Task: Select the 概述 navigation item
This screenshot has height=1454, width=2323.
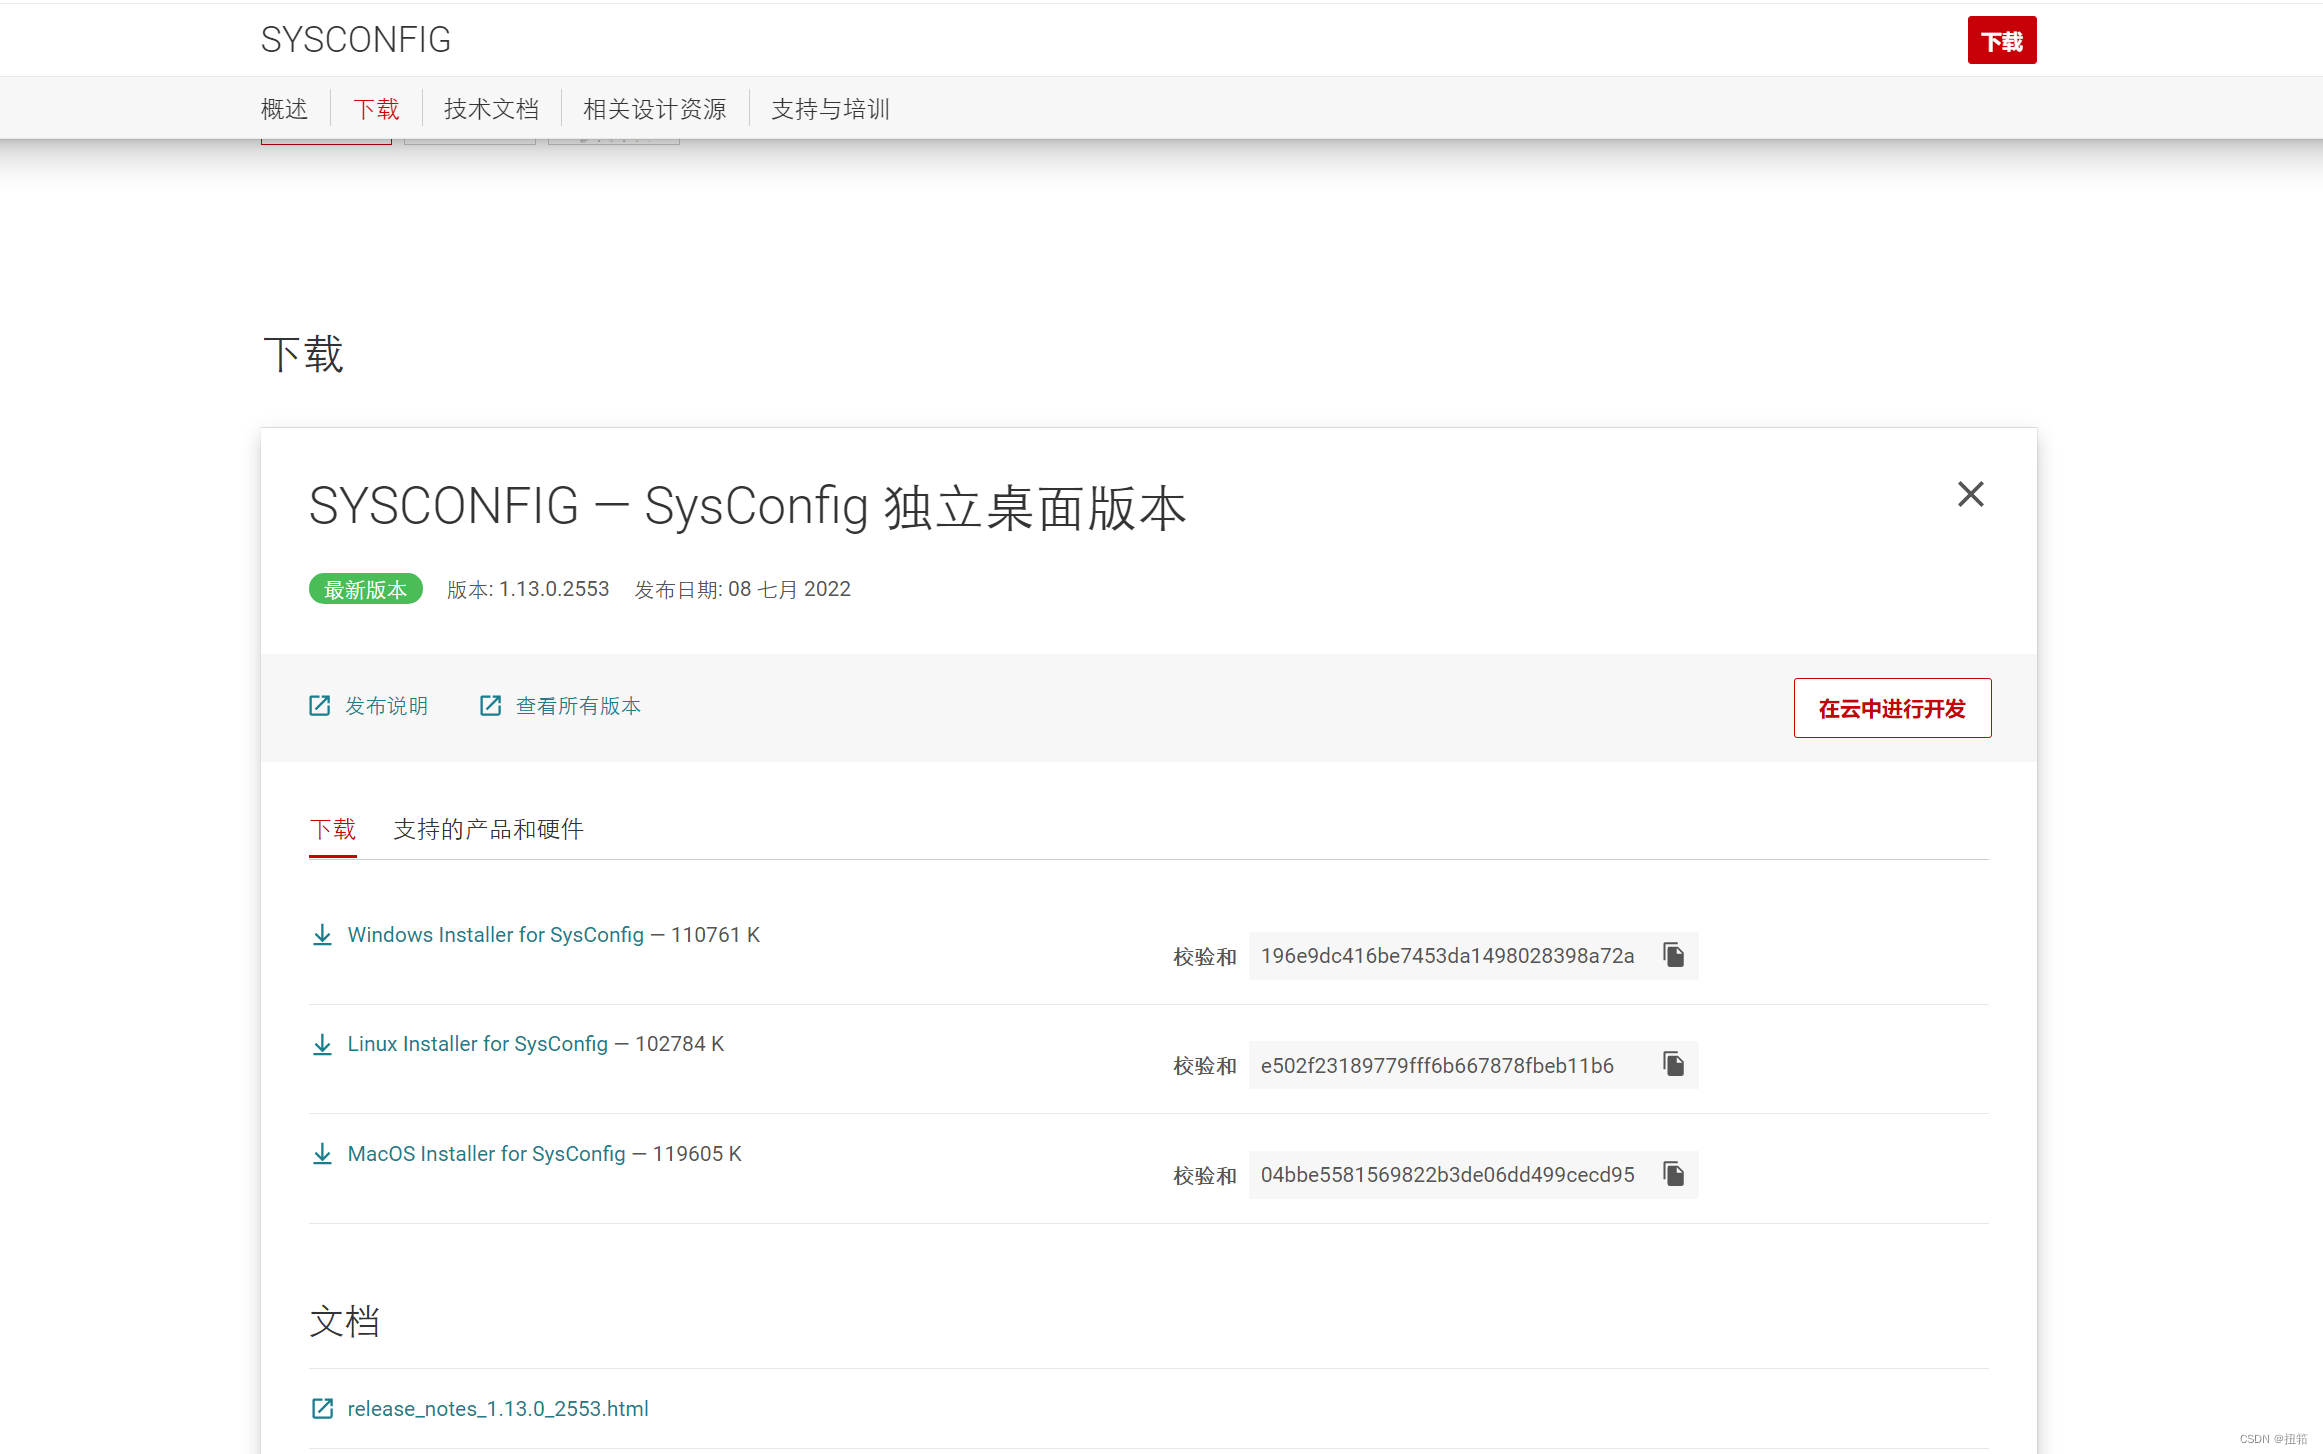Action: [284, 108]
